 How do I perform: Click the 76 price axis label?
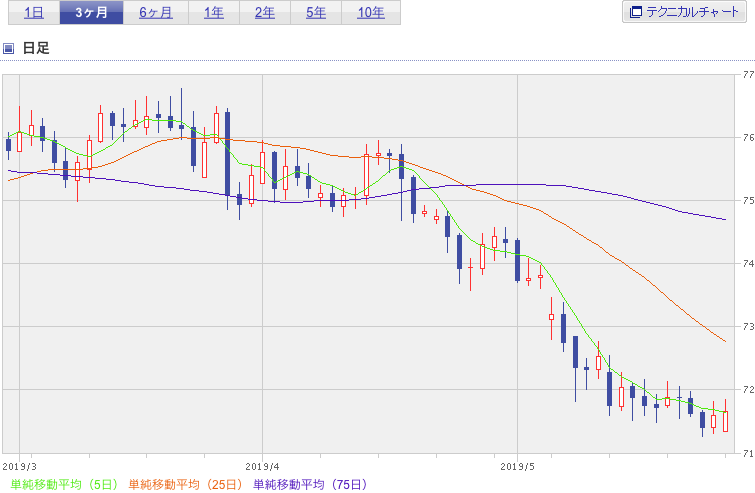[748, 138]
